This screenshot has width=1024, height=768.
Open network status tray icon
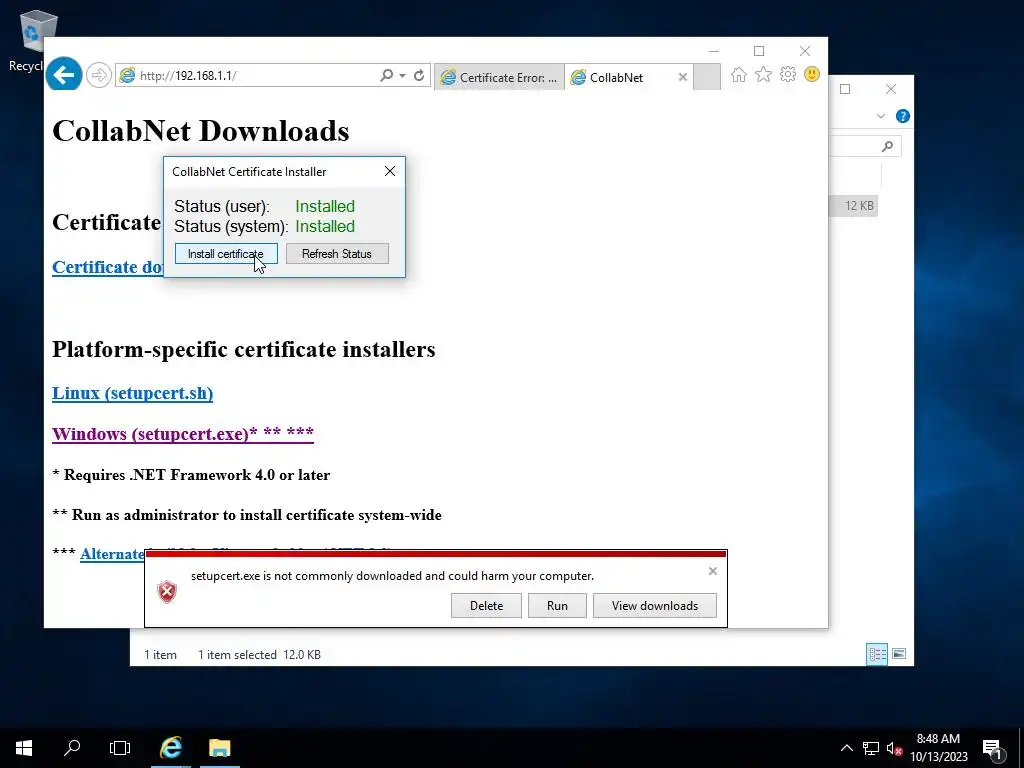pyautogui.click(x=871, y=748)
